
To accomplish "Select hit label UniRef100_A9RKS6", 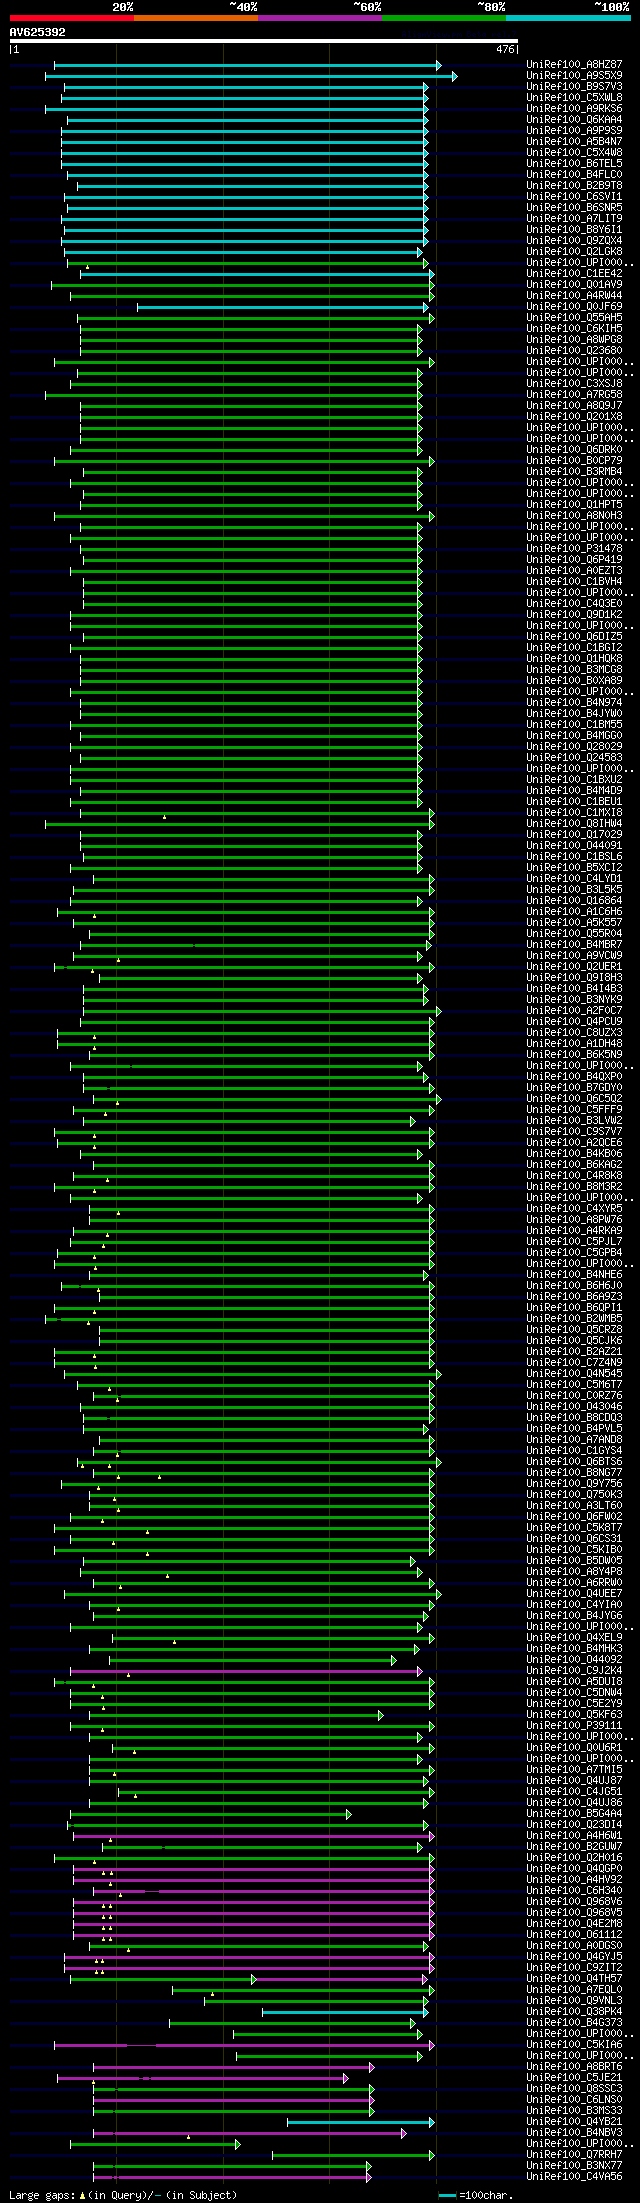I will (x=574, y=109).
